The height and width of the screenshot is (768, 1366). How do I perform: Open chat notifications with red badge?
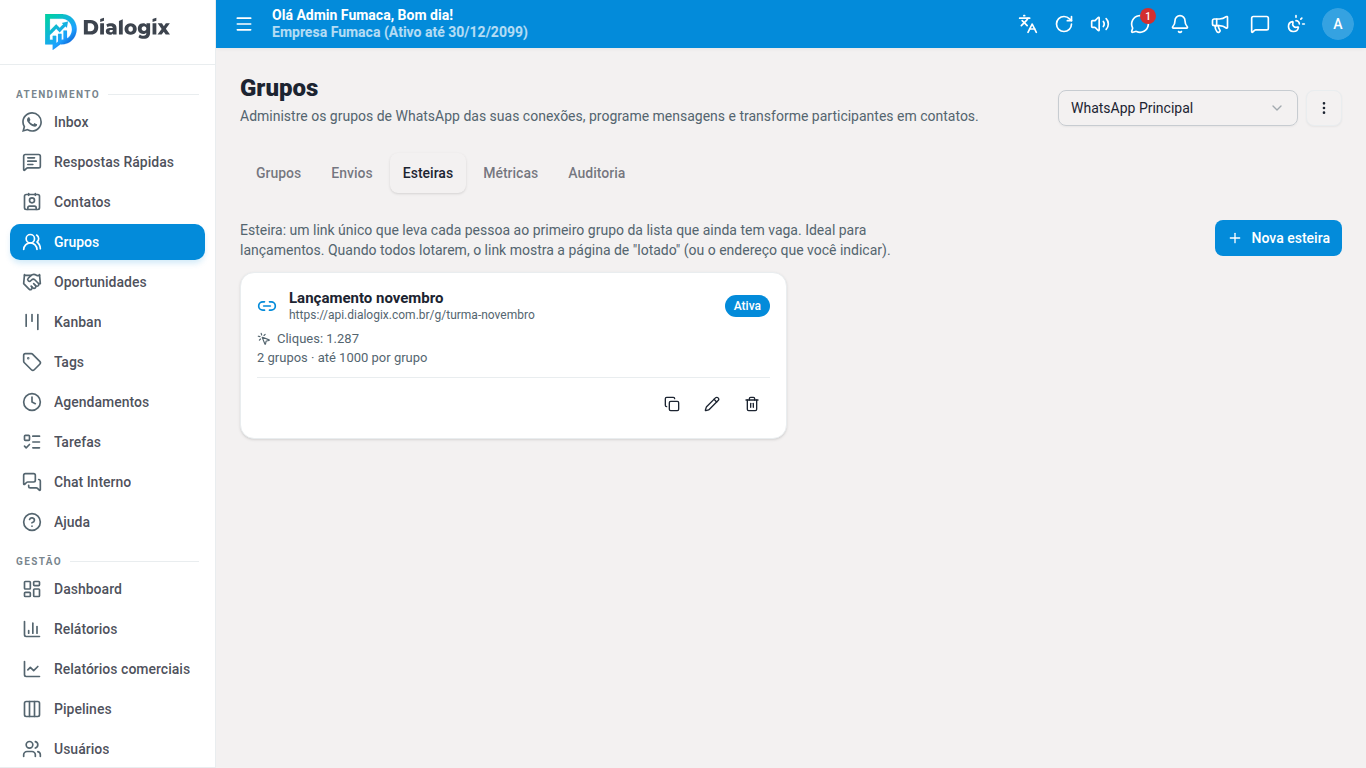(1140, 24)
